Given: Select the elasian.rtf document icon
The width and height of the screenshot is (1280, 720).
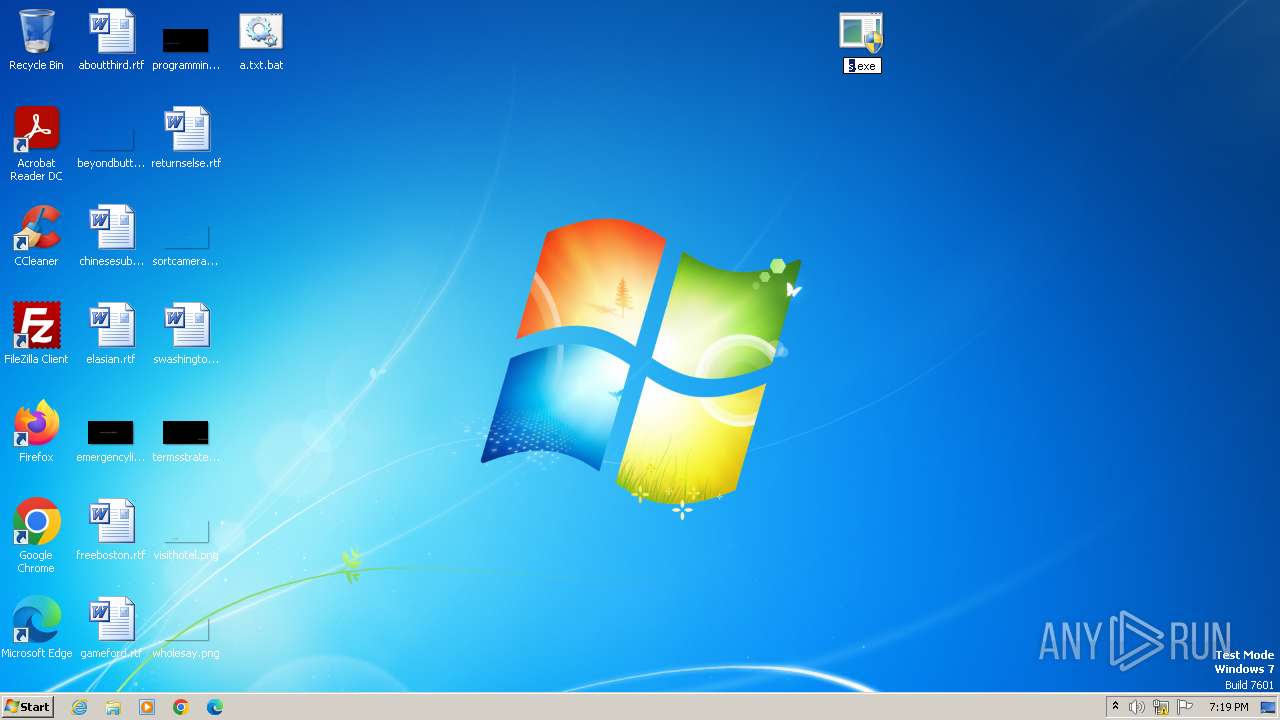Looking at the screenshot, I should click(111, 326).
